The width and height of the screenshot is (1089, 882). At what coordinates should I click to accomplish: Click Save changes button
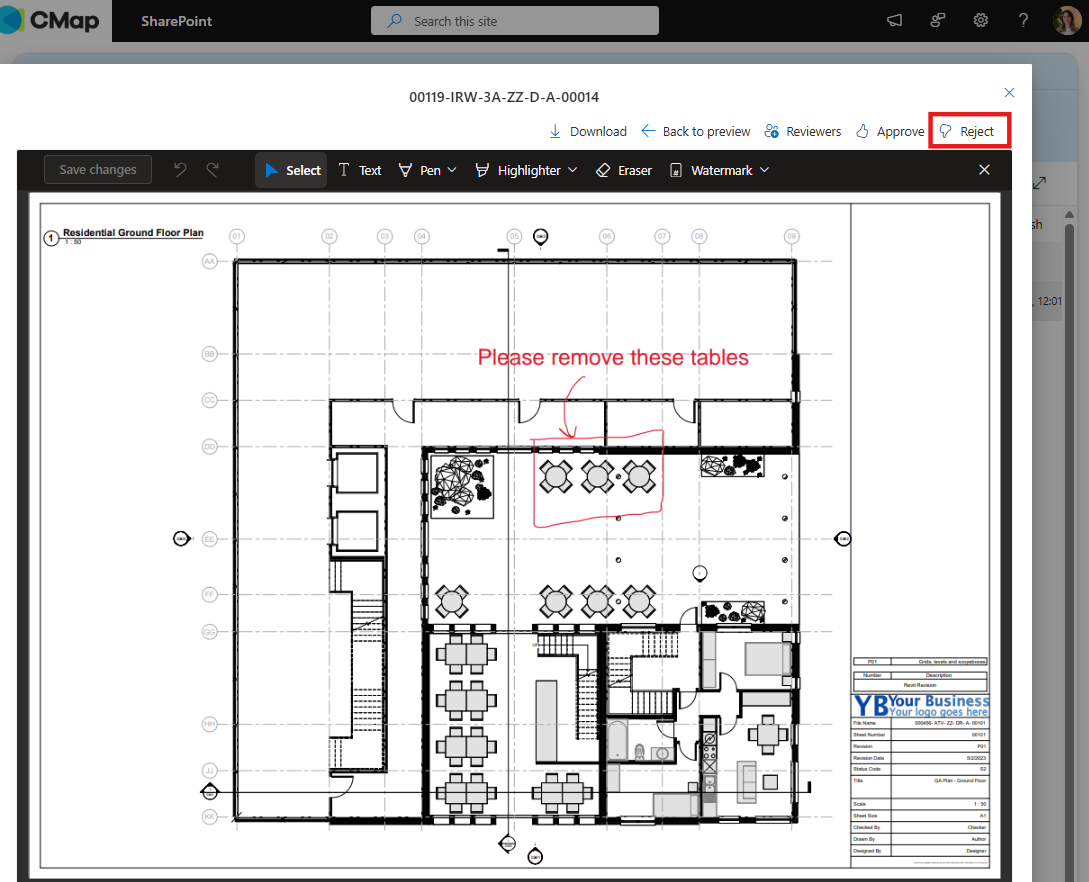[x=98, y=169]
